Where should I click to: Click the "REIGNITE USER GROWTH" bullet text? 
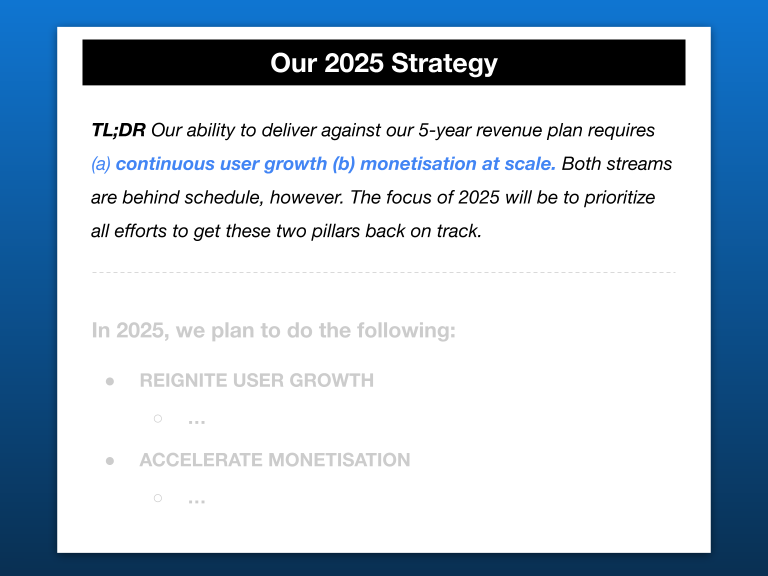pyautogui.click(x=257, y=381)
